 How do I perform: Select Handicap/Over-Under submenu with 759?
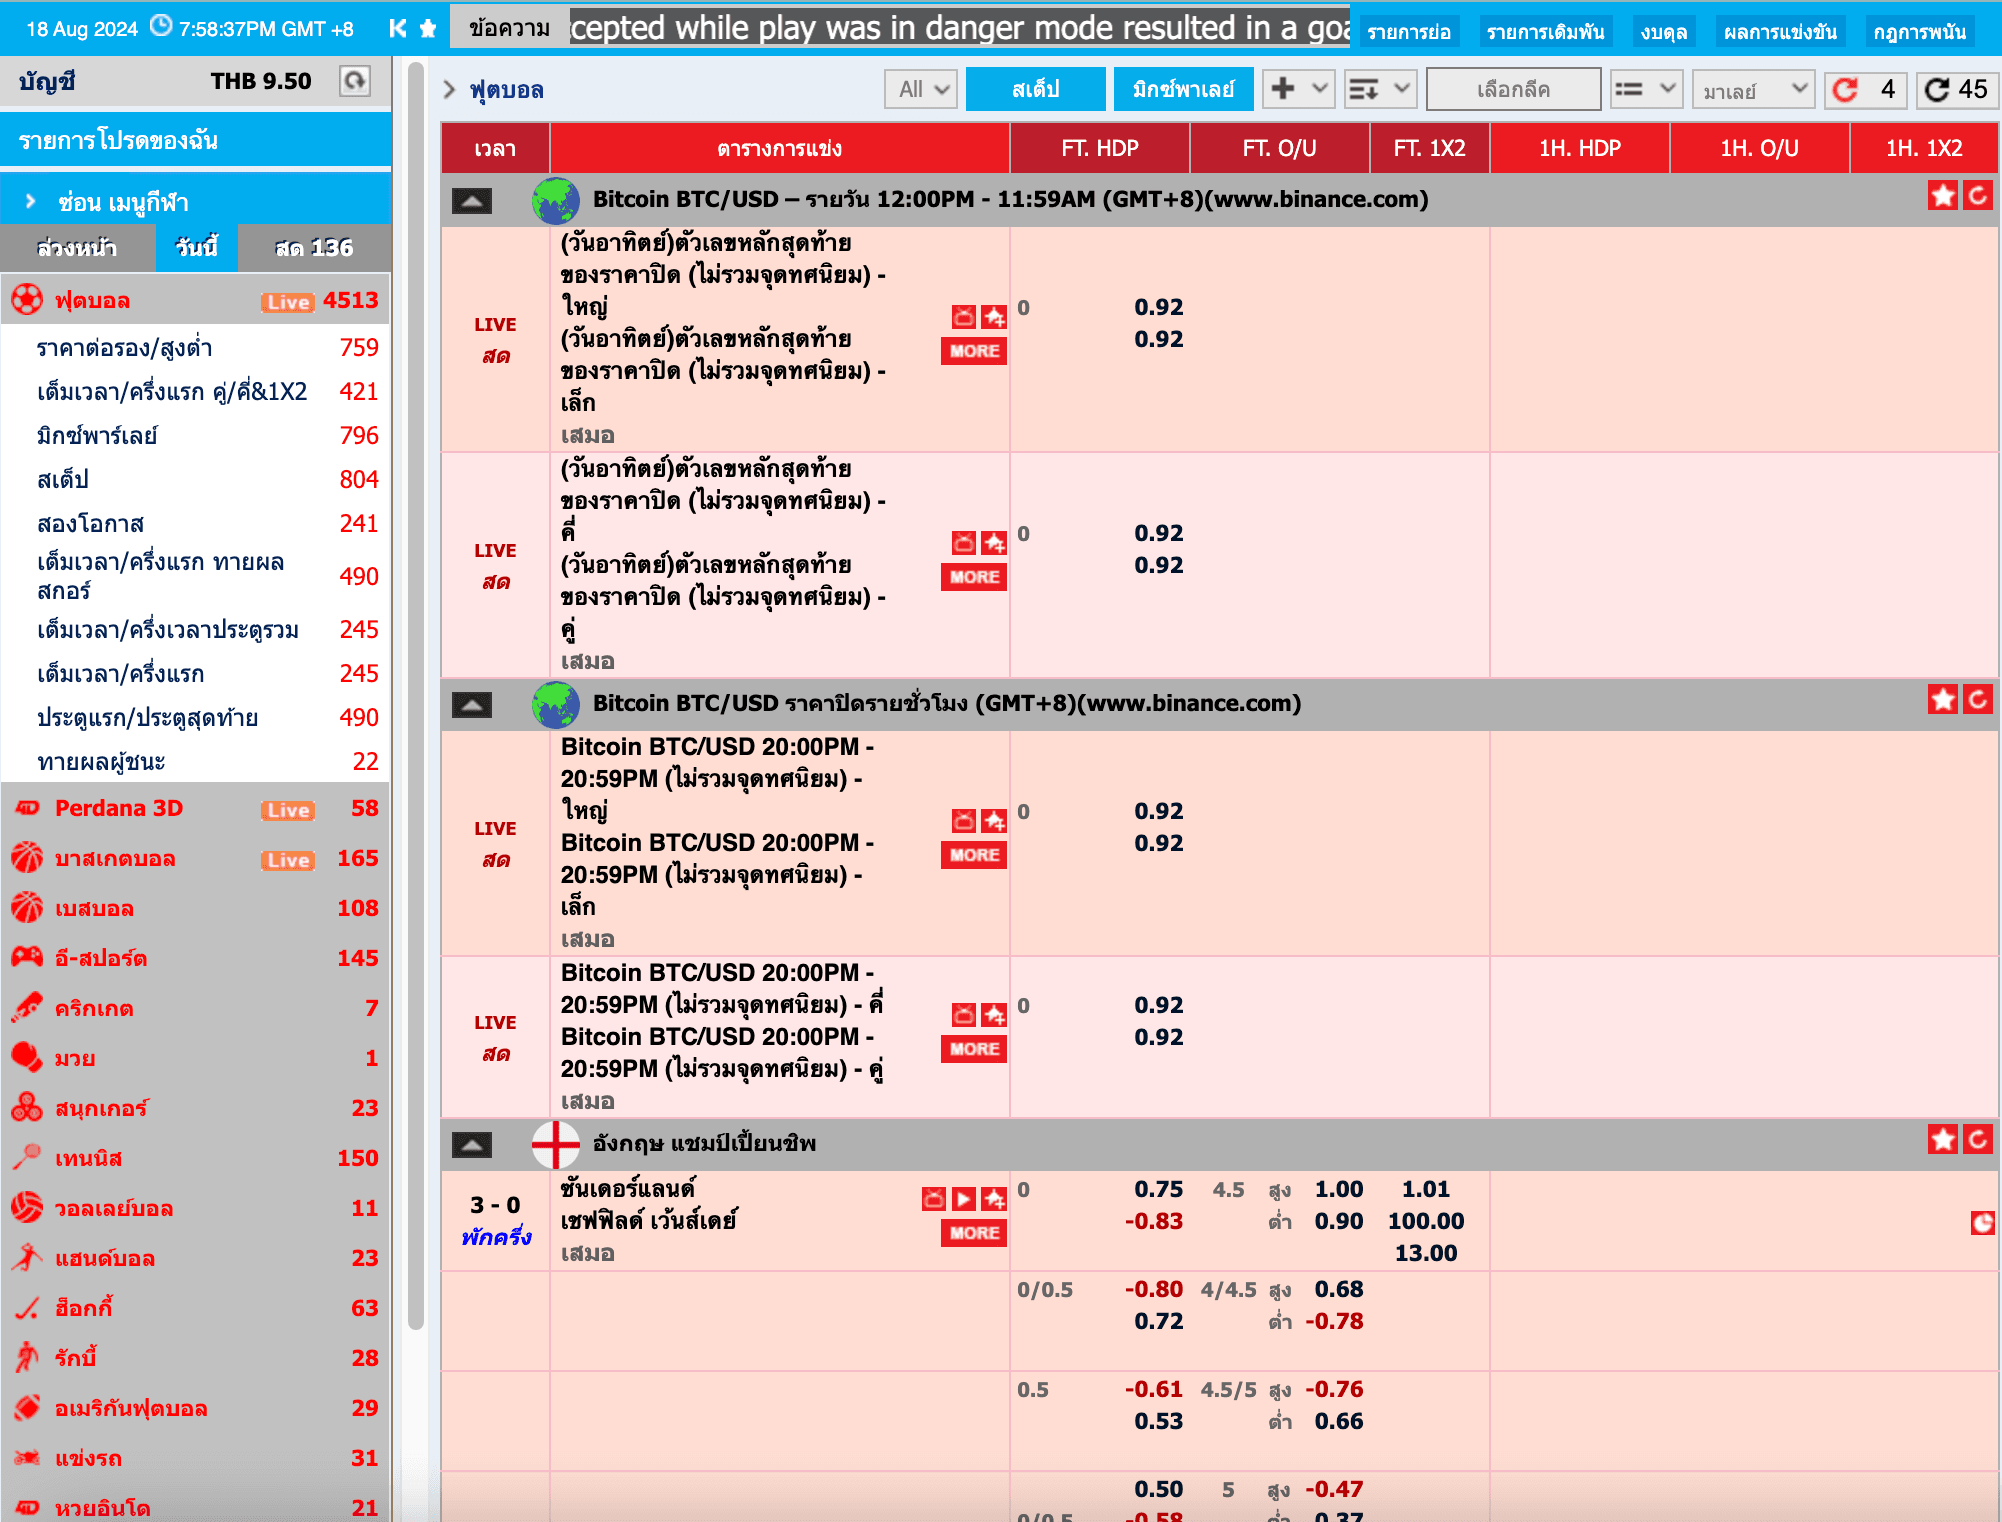coord(196,347)
